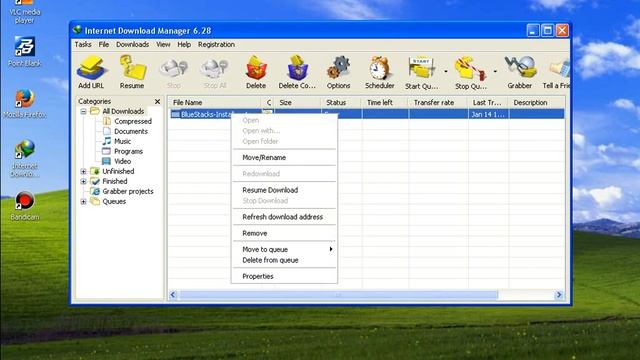The height and width of the screenshot is (360, 640).
Task: Click the horizontal scrollbar thumb
Action: [338, 295]
